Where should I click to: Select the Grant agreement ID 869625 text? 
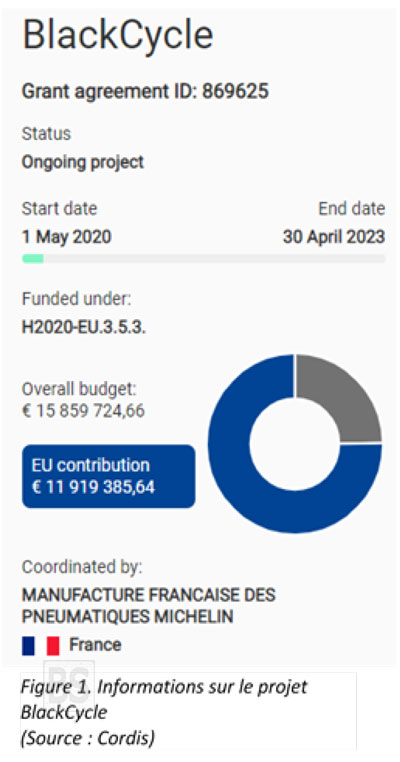coord(145,91)
